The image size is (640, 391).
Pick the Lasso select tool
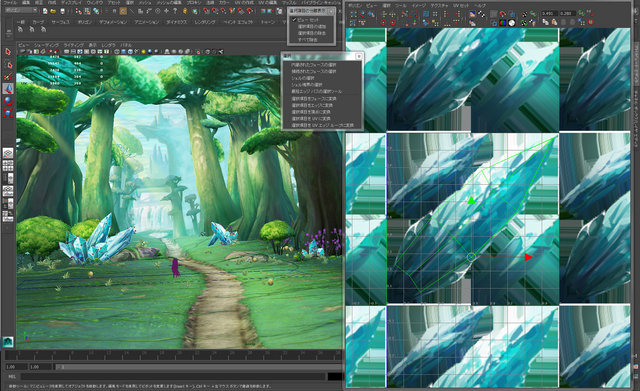pos(8,64)
